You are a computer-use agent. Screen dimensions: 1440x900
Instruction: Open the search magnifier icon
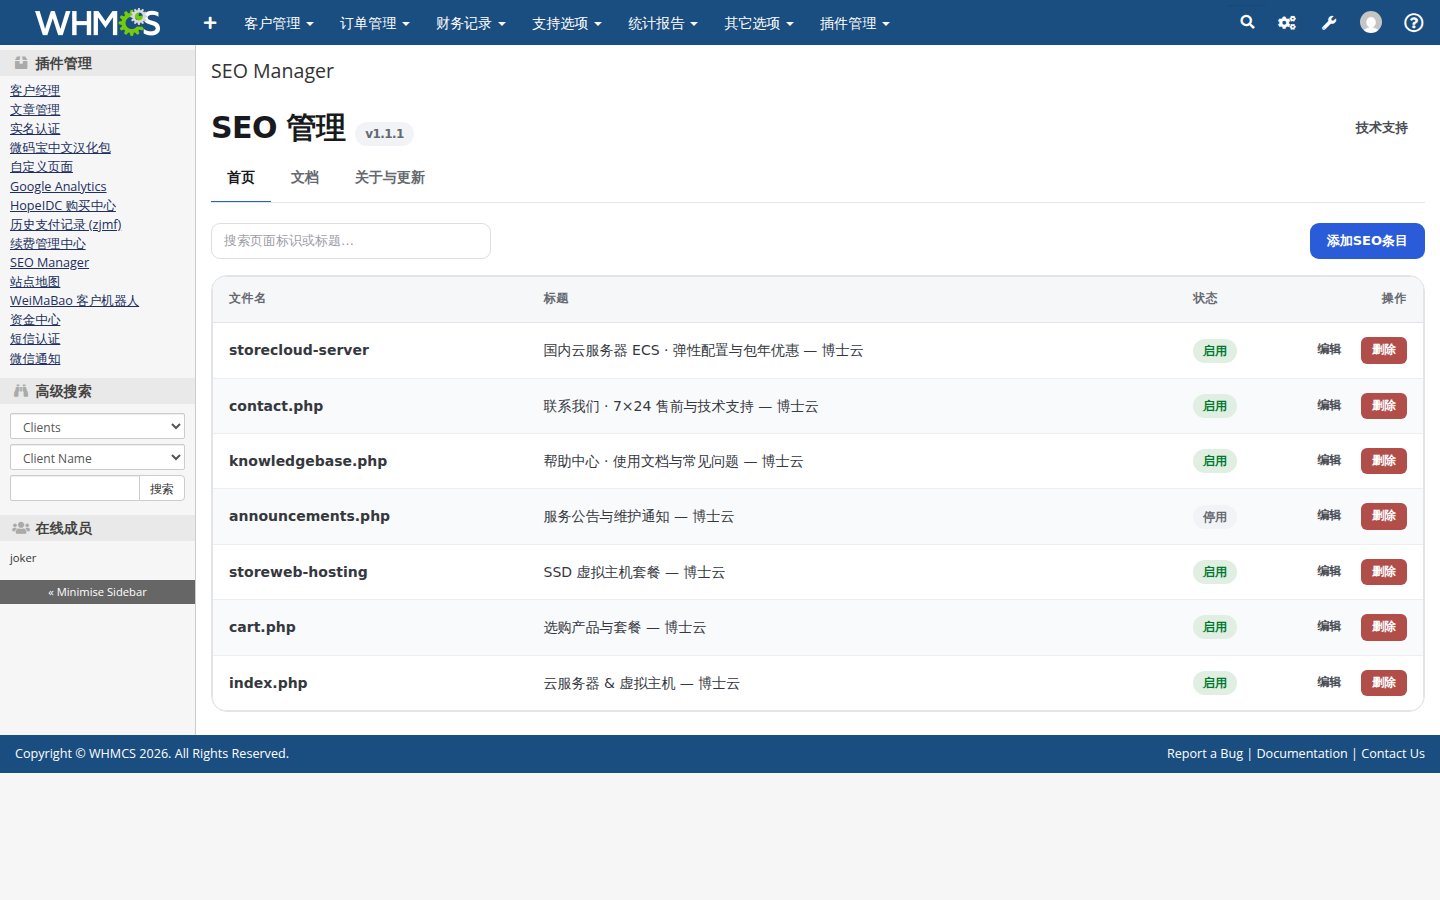click(1247, 22)
